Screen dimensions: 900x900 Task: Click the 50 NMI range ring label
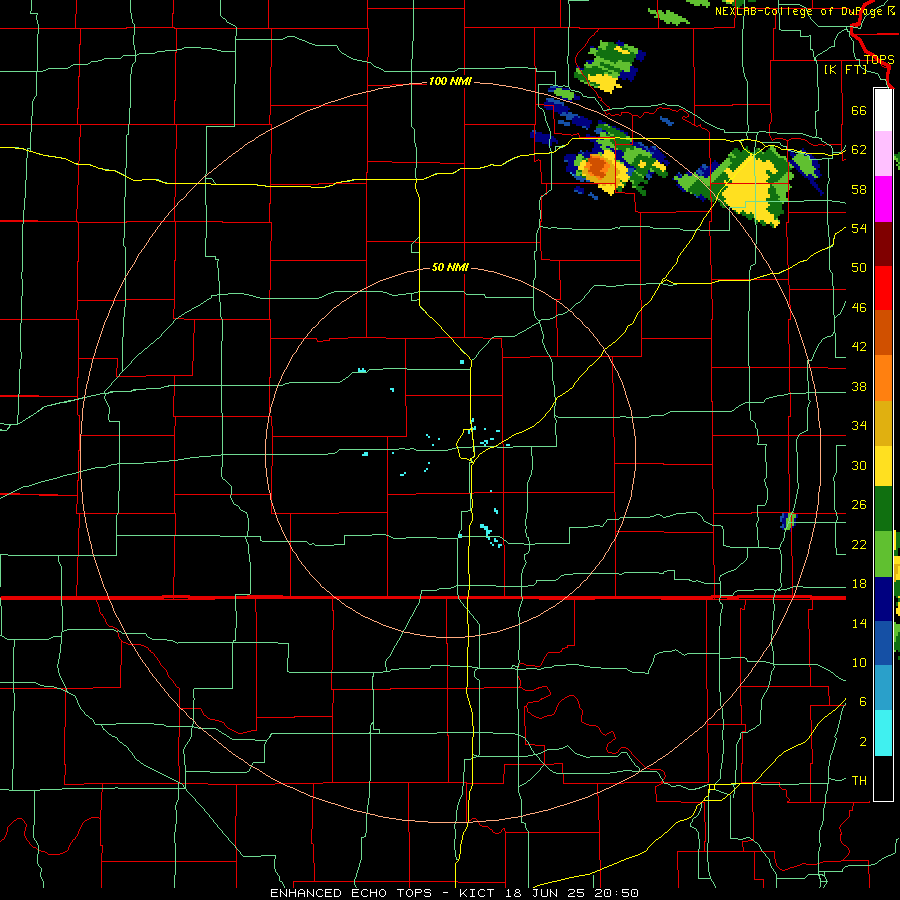(450, 267)
